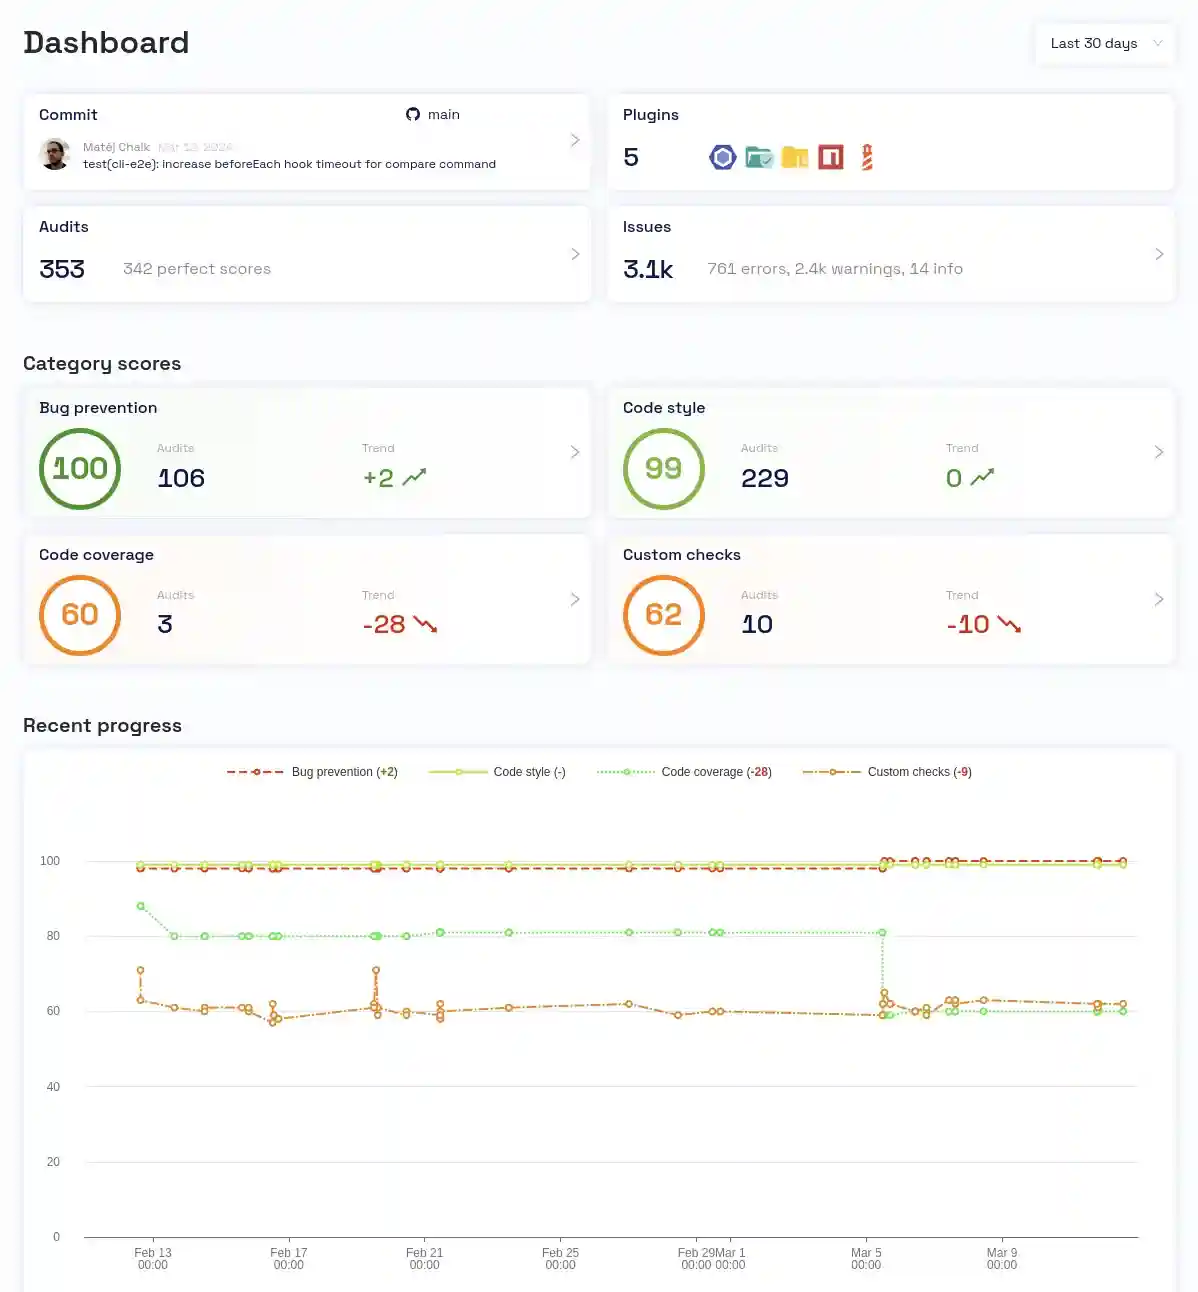Select the main branch label
Screen dimensions: 1198x1292
tap(444, 114)
